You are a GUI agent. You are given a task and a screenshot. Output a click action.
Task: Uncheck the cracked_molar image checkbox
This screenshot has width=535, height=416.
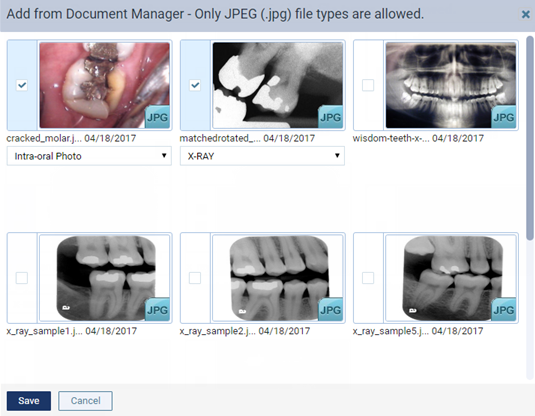22,85
